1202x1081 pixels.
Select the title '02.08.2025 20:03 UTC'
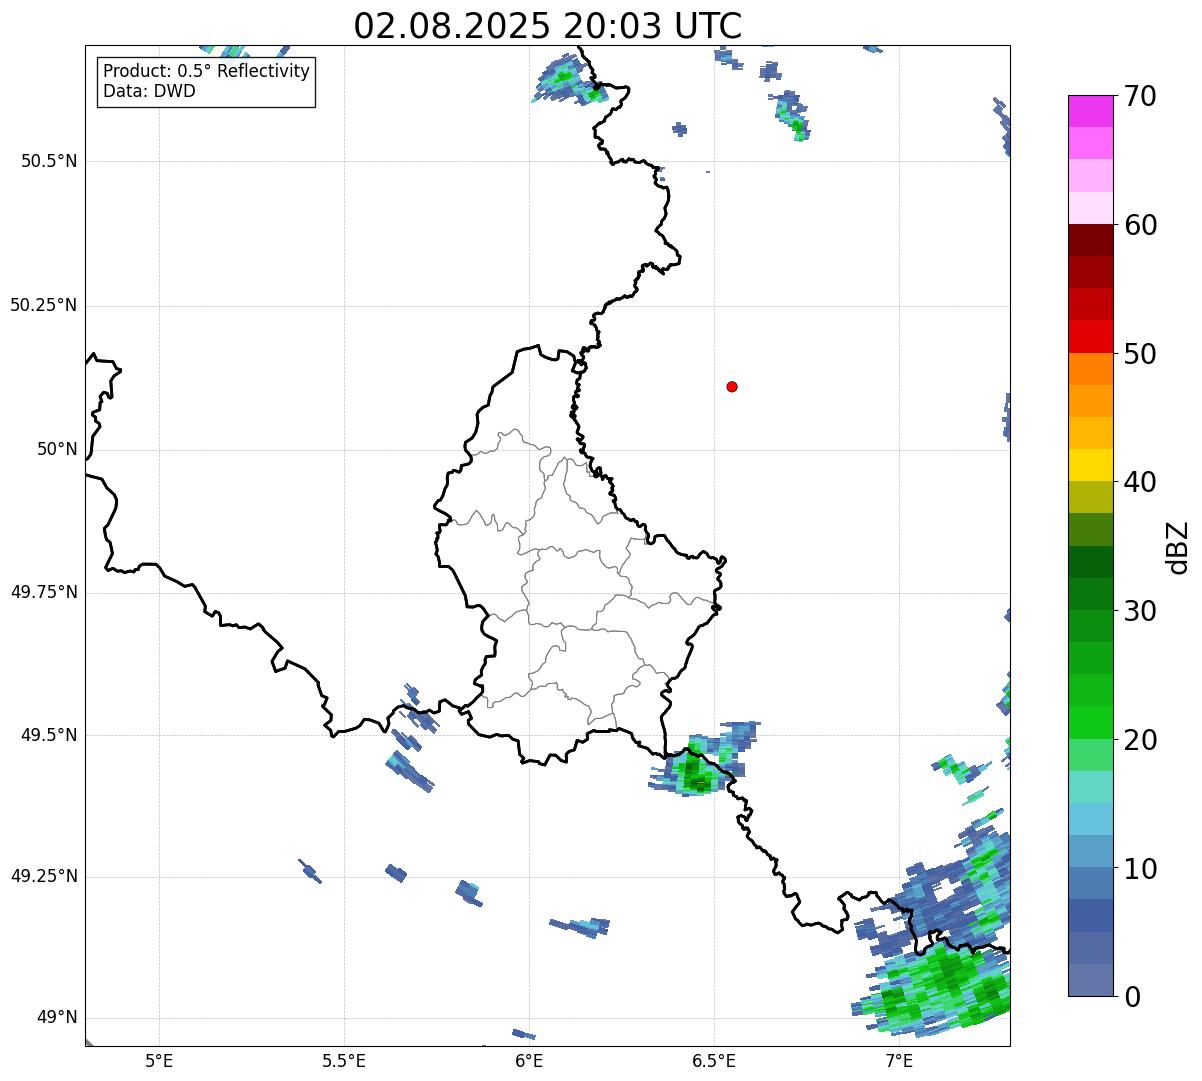(548, 25)
